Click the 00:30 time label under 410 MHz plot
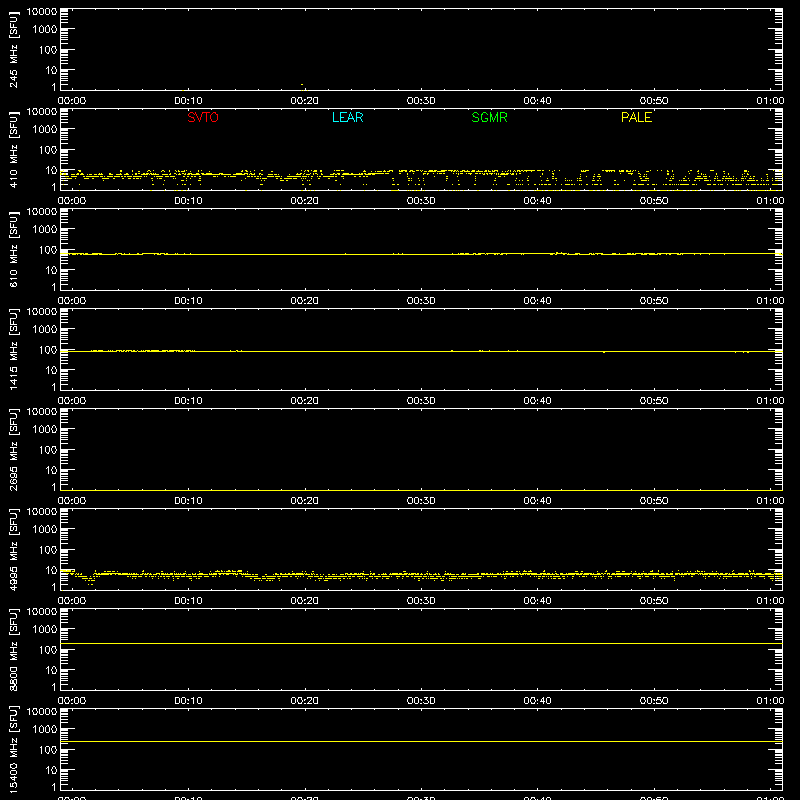 tap(421, 201)
